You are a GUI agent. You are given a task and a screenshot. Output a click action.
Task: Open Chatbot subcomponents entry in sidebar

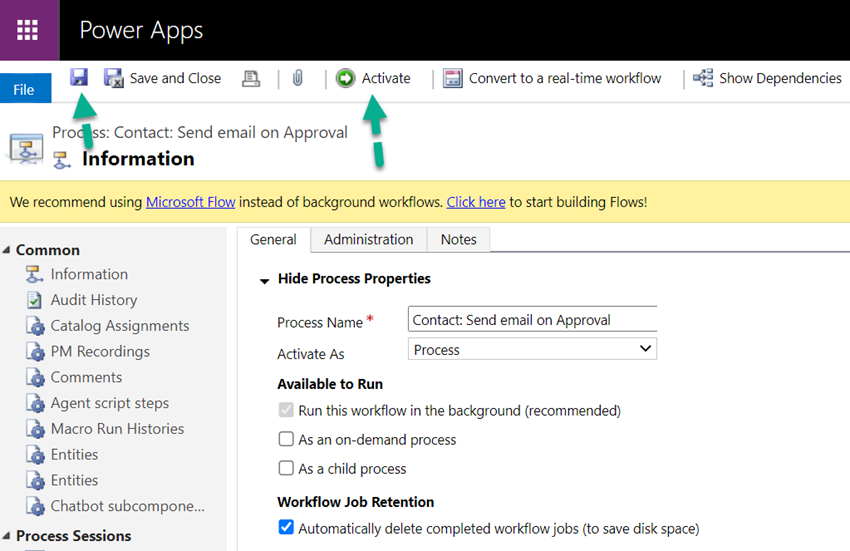click(127, 507)
